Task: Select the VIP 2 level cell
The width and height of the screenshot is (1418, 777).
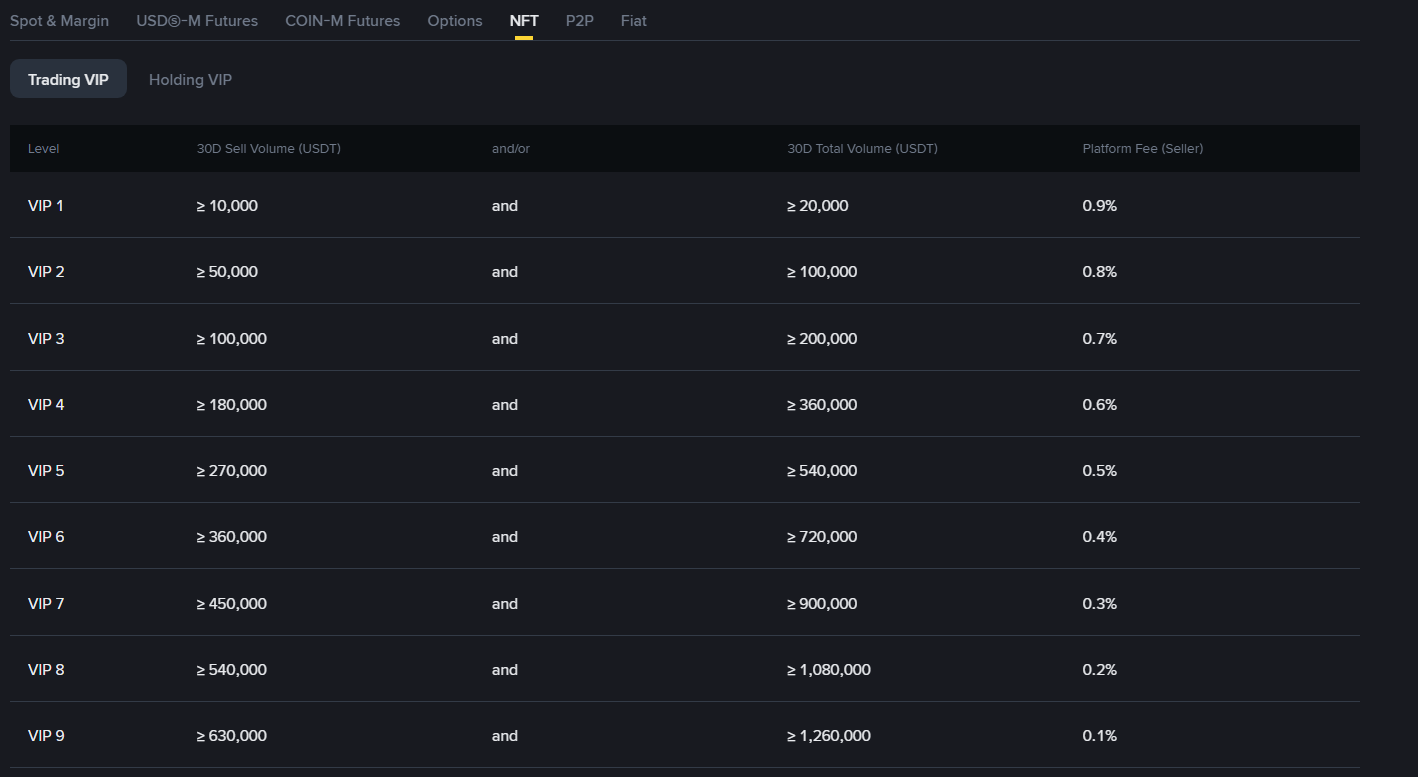Action: pos(46,271)
